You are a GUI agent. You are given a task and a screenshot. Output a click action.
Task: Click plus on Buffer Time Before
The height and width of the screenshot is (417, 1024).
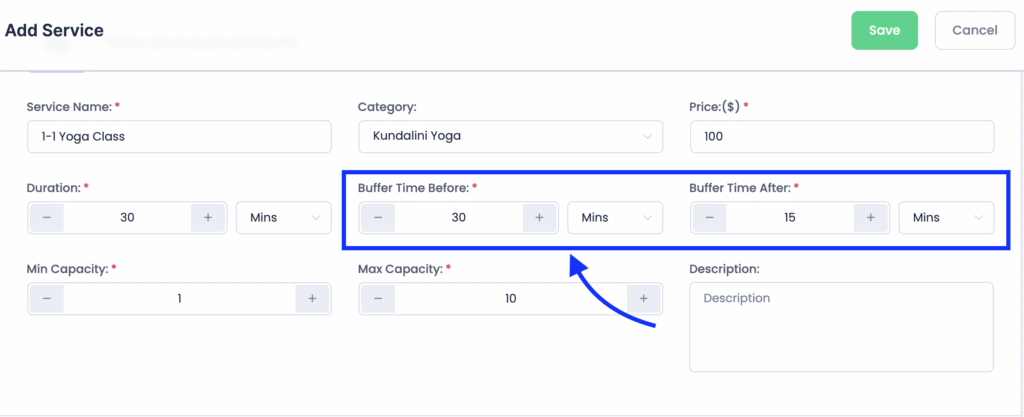539,217
